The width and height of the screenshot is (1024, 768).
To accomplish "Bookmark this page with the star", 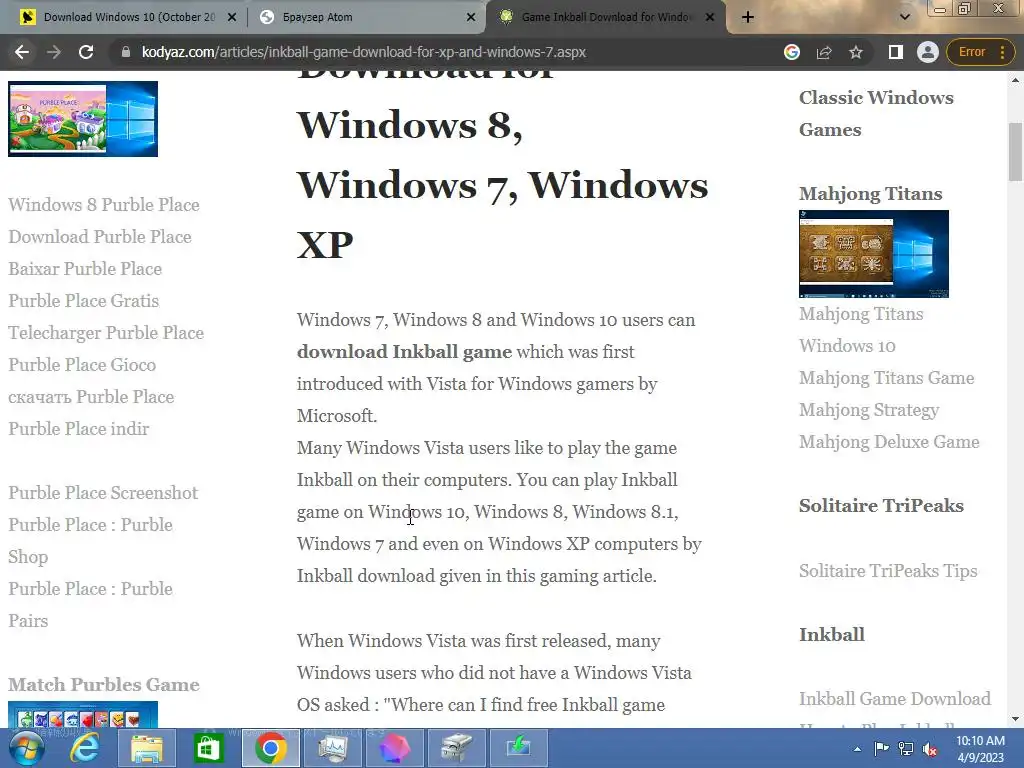I will tap(856, 52).
